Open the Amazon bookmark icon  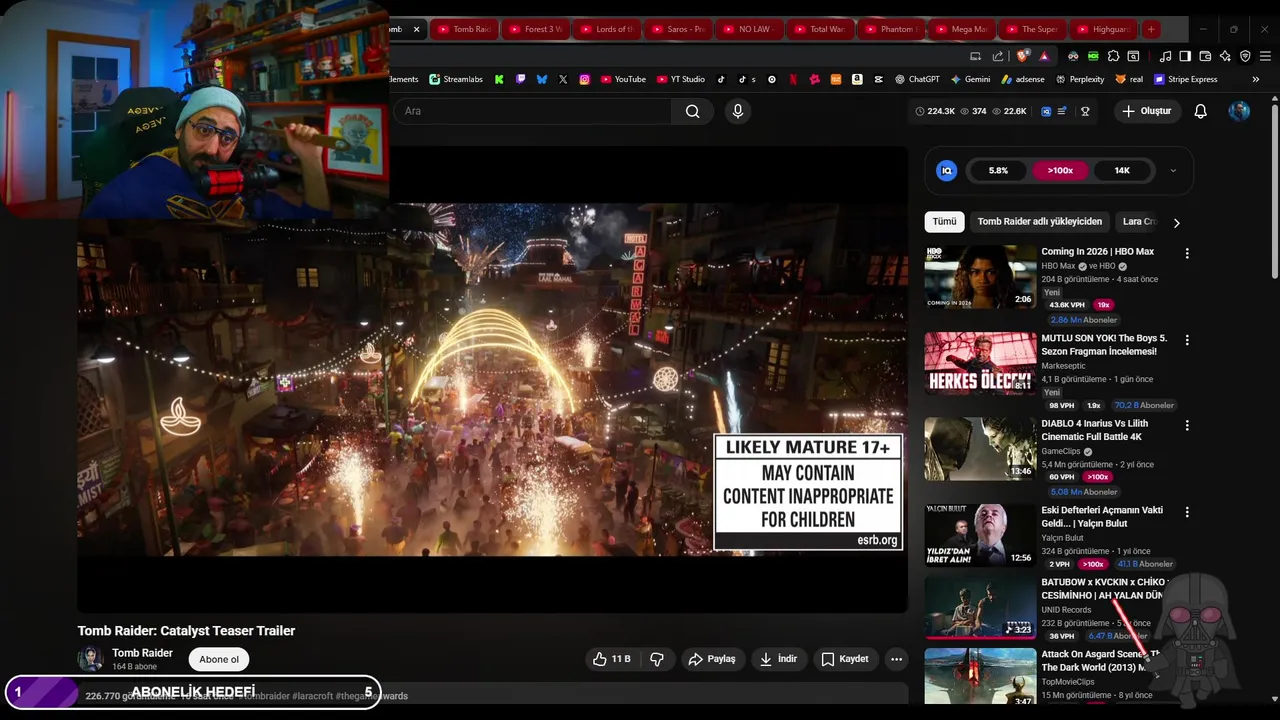pos(857,79)
